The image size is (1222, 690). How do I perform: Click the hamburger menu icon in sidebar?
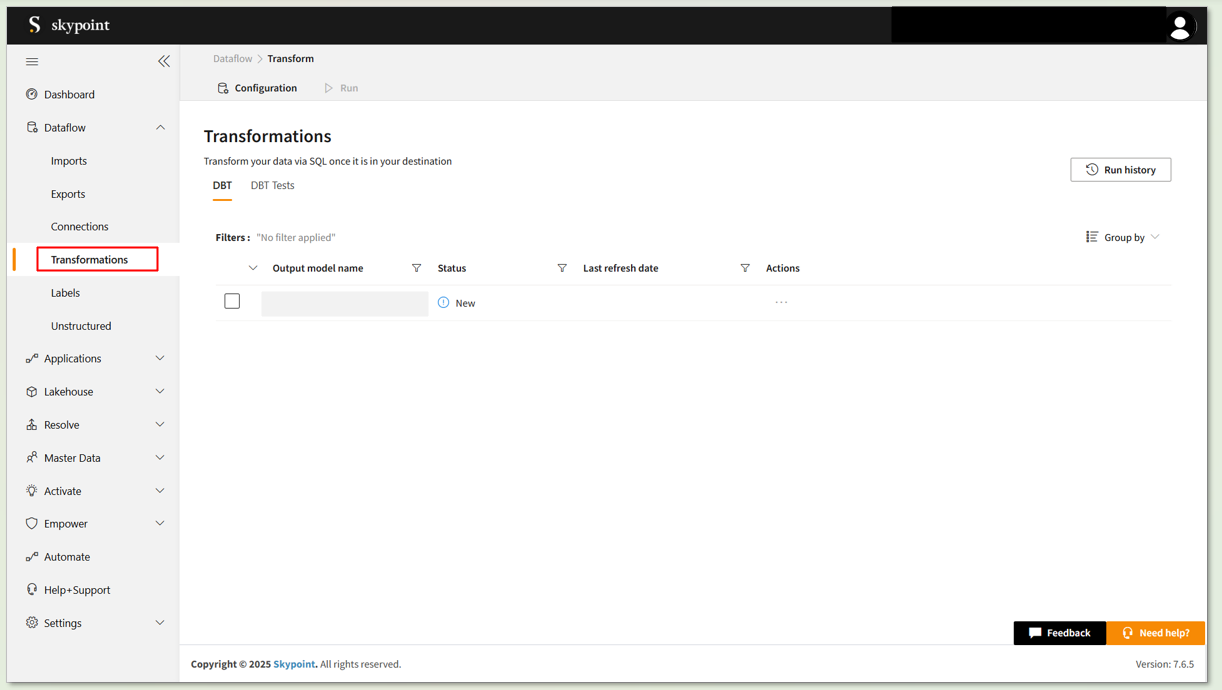[32, 62]
